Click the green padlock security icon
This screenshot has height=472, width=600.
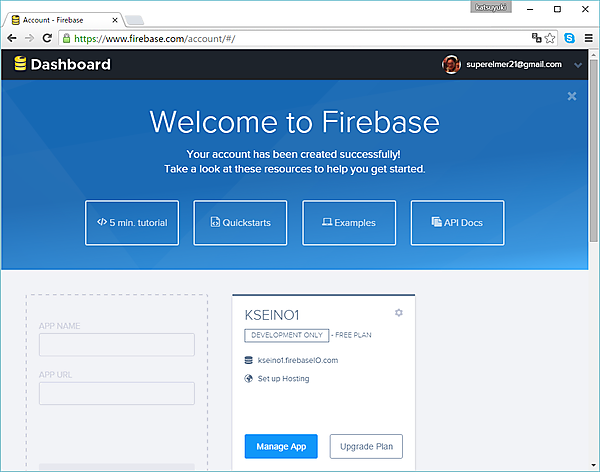pyautogui.click(x=67, y=38)
